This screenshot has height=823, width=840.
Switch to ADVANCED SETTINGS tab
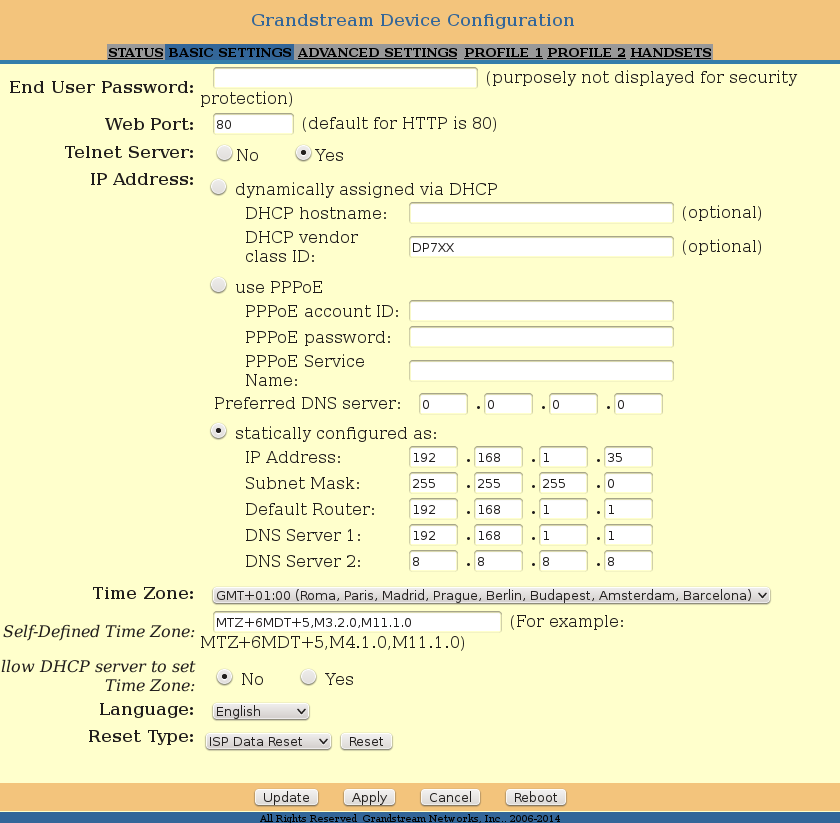pos(377,52)
